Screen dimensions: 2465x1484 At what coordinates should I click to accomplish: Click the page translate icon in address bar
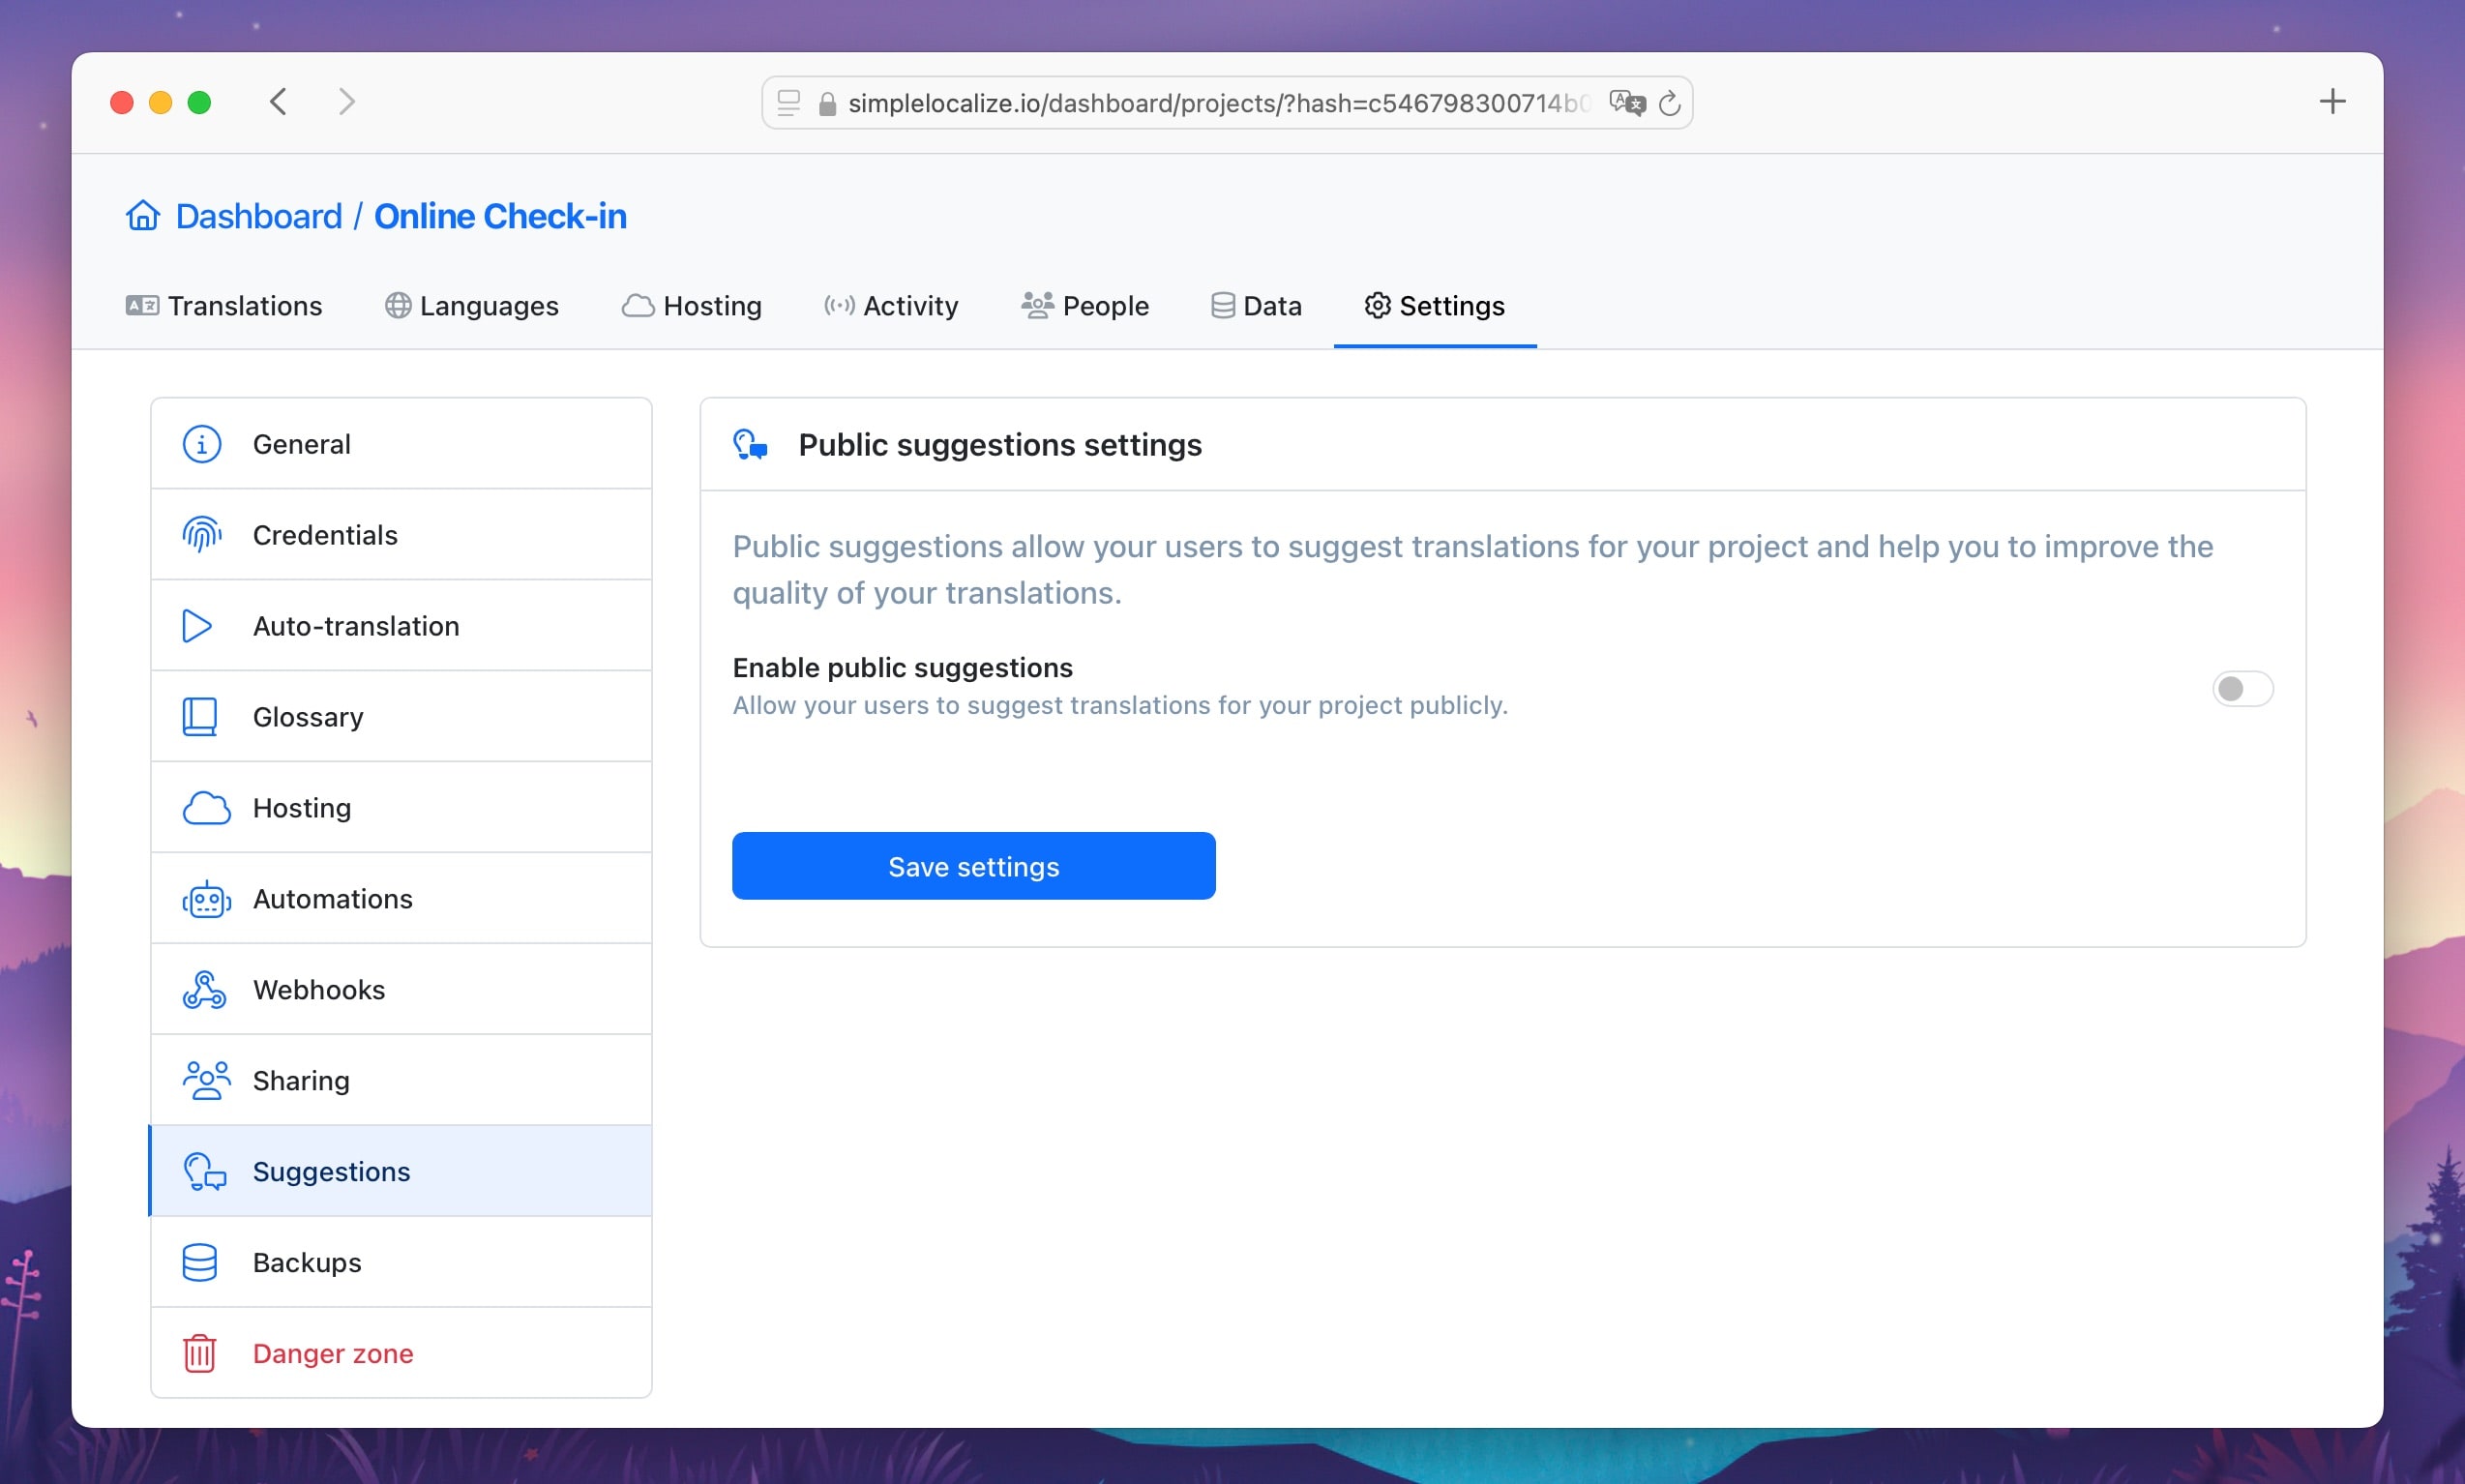pos(1627,103)
